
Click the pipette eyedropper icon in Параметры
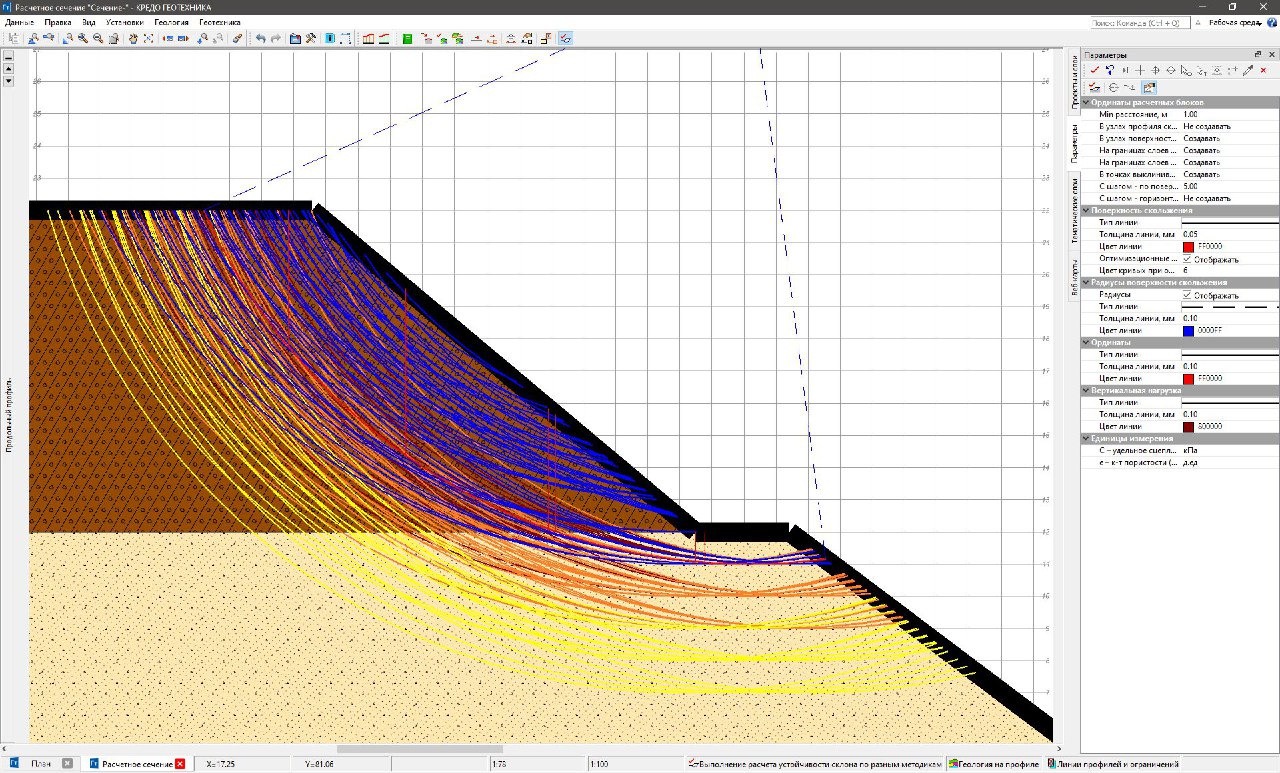point(1247,70)
